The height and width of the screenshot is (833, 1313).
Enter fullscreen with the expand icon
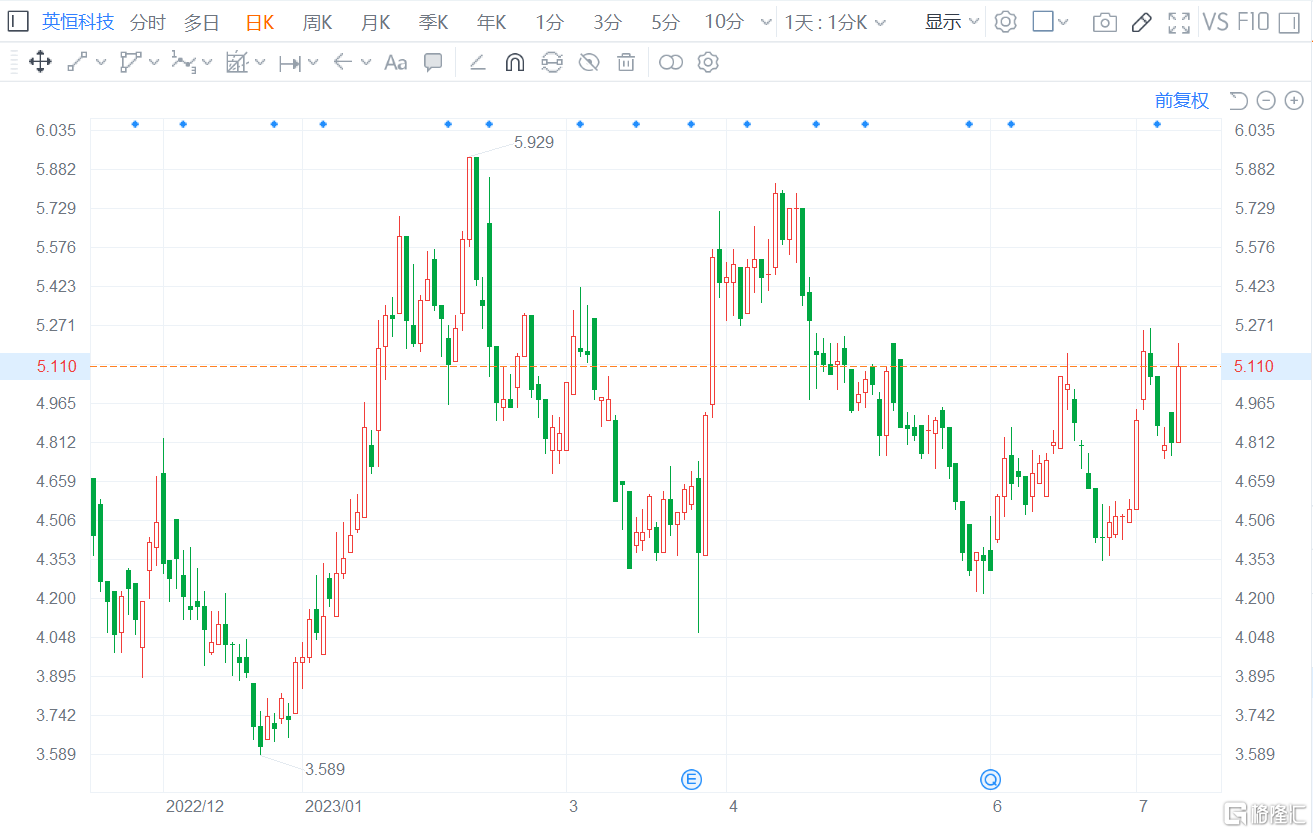click(1179, 21)
